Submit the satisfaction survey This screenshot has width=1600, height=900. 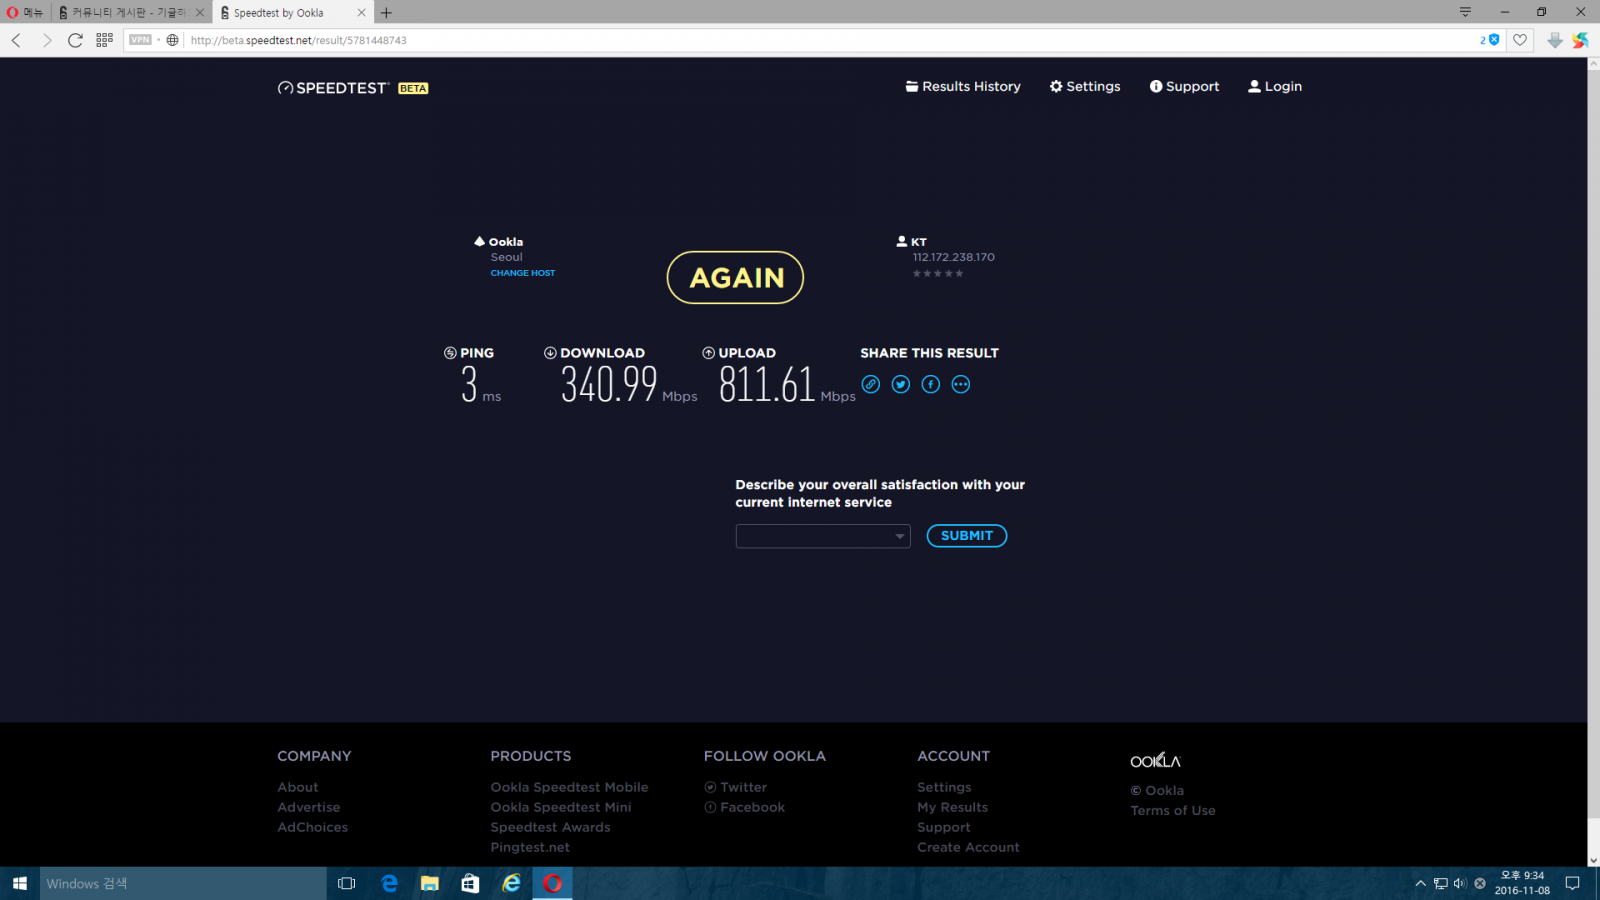966,536
